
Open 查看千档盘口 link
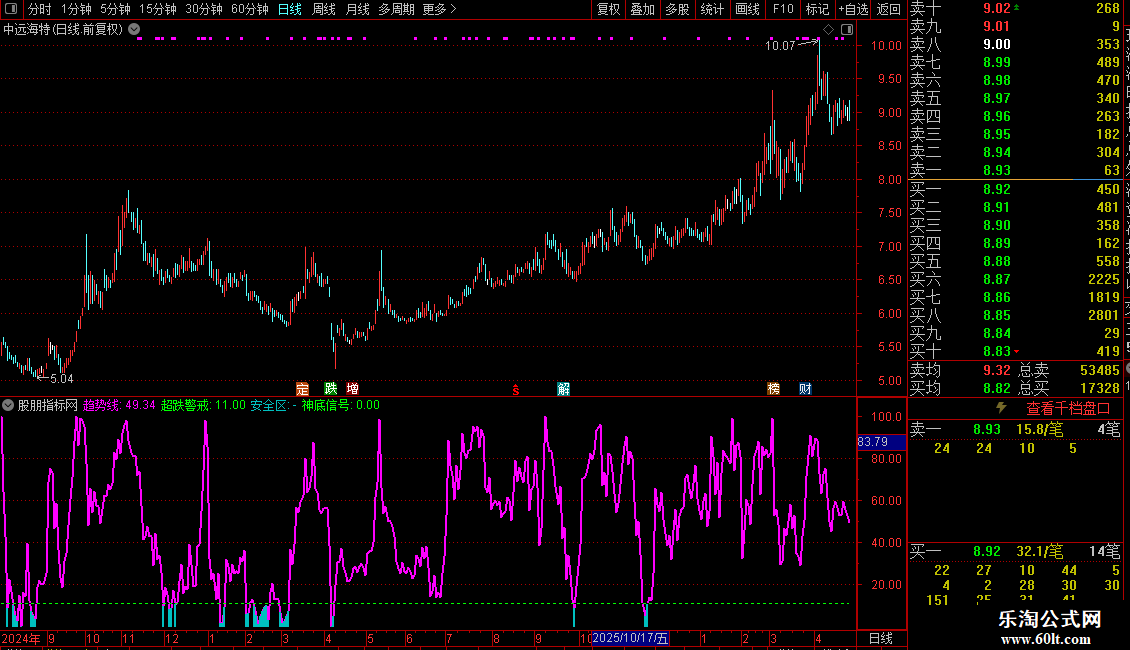pos(1068,409)
